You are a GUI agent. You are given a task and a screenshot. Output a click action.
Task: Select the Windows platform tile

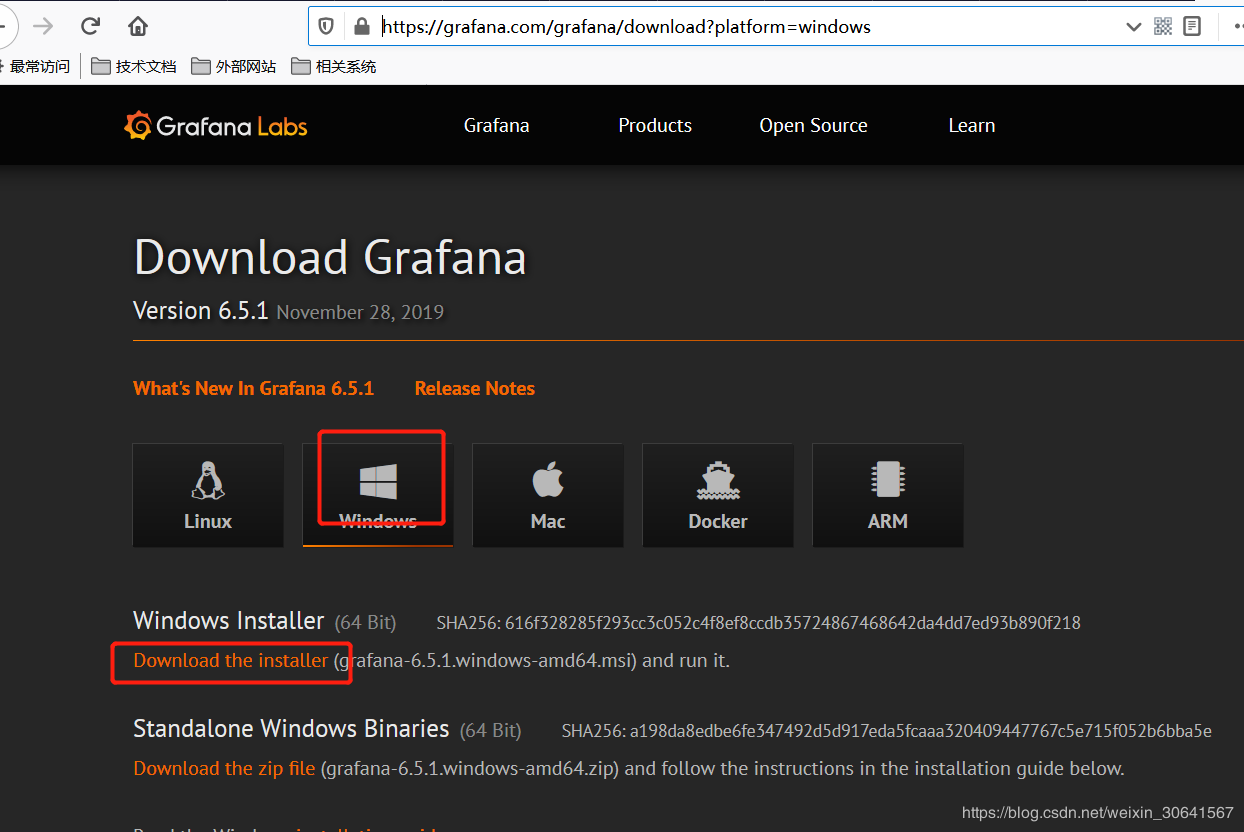(378, 495)
